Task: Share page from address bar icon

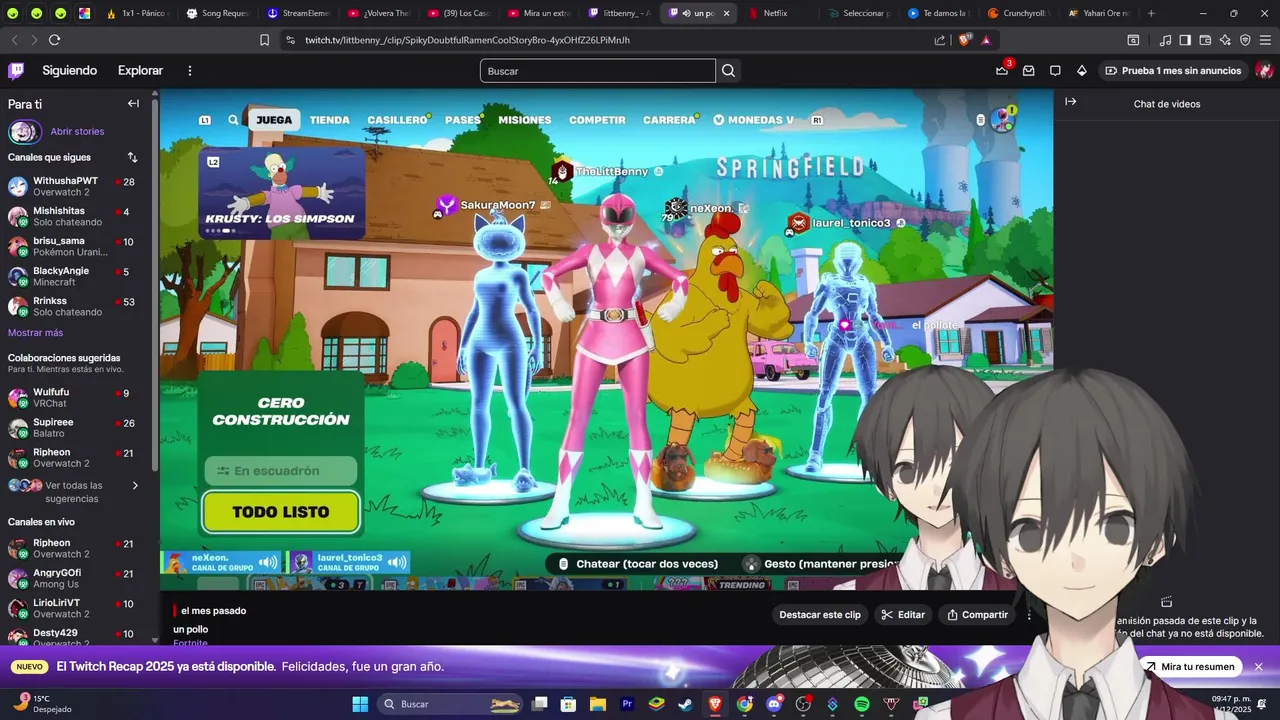Action: tap(940, 40)
